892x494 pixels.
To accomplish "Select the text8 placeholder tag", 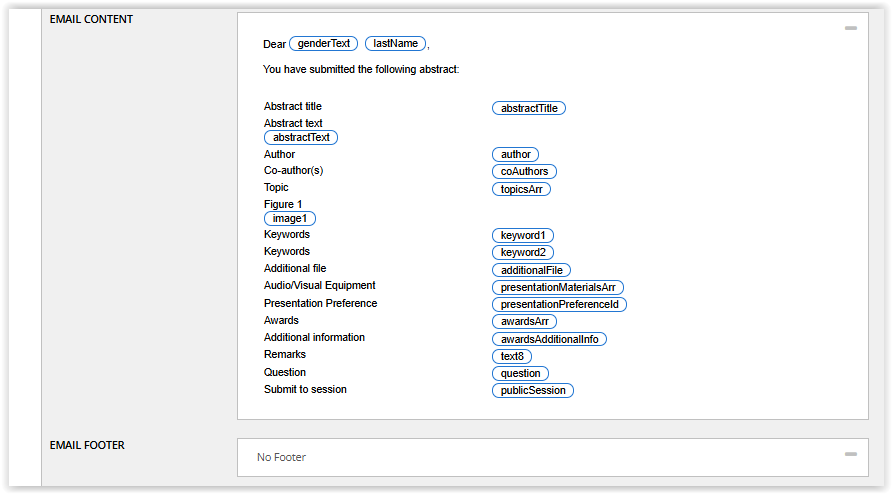I will pyautogui.click(x=512, y=356).
